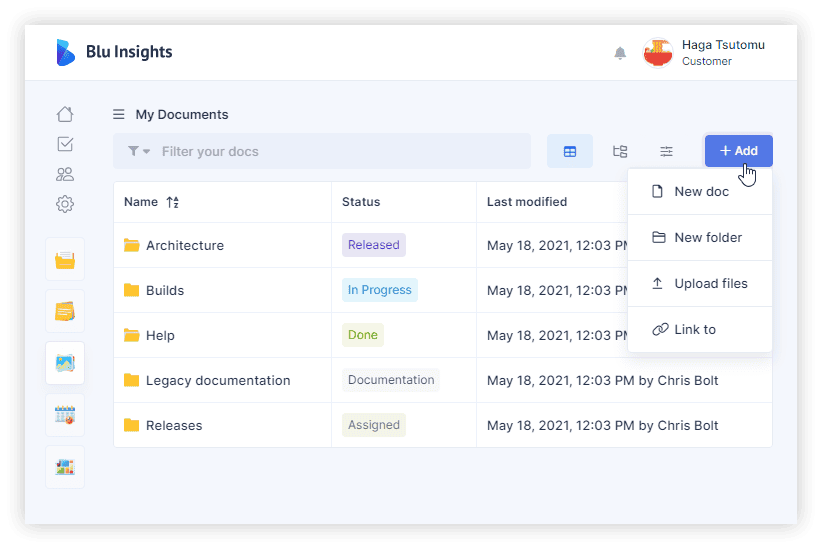Click Architecture row last modified date
The image size is (822, 549).
click(557, 245)
